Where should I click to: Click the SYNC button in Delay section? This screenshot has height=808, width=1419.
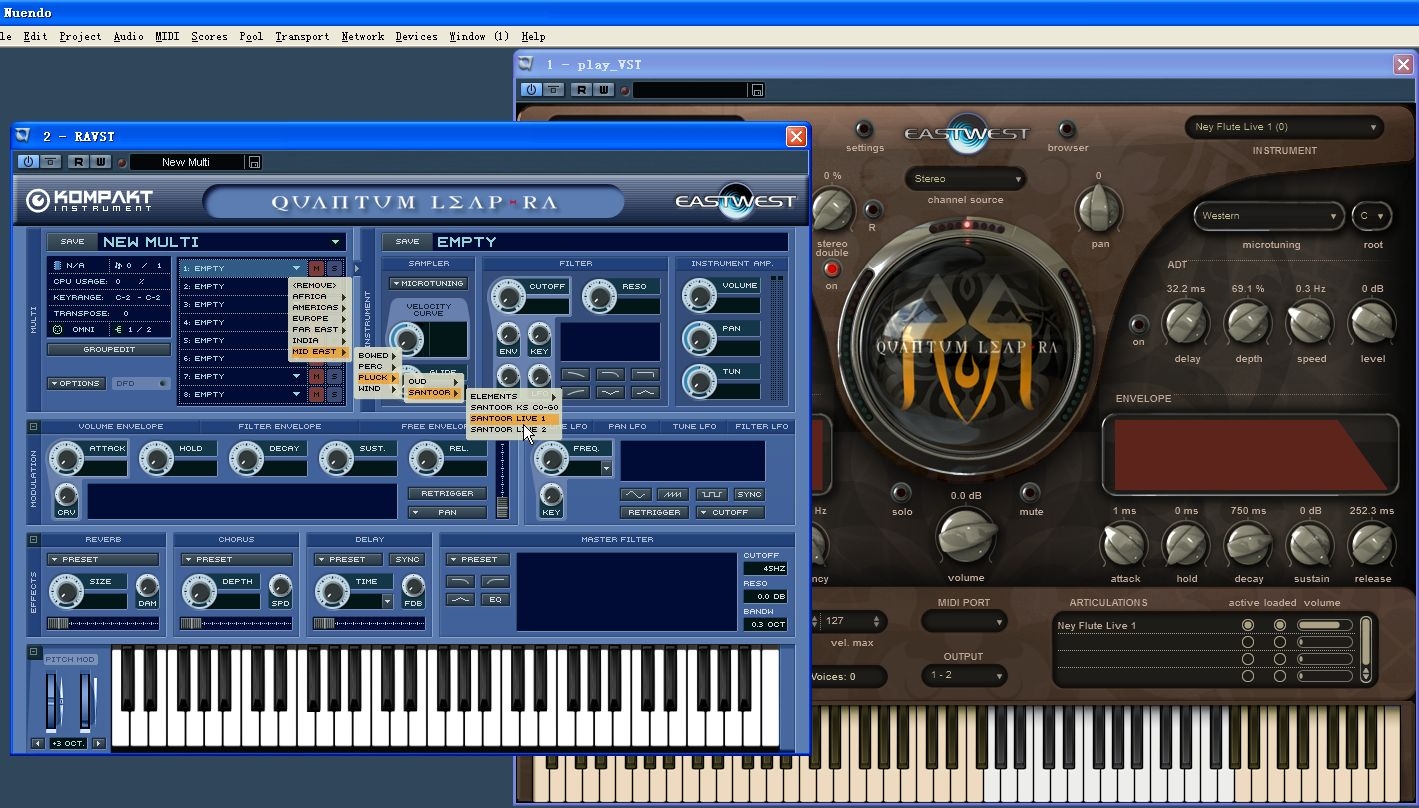[x=406, y=559]
